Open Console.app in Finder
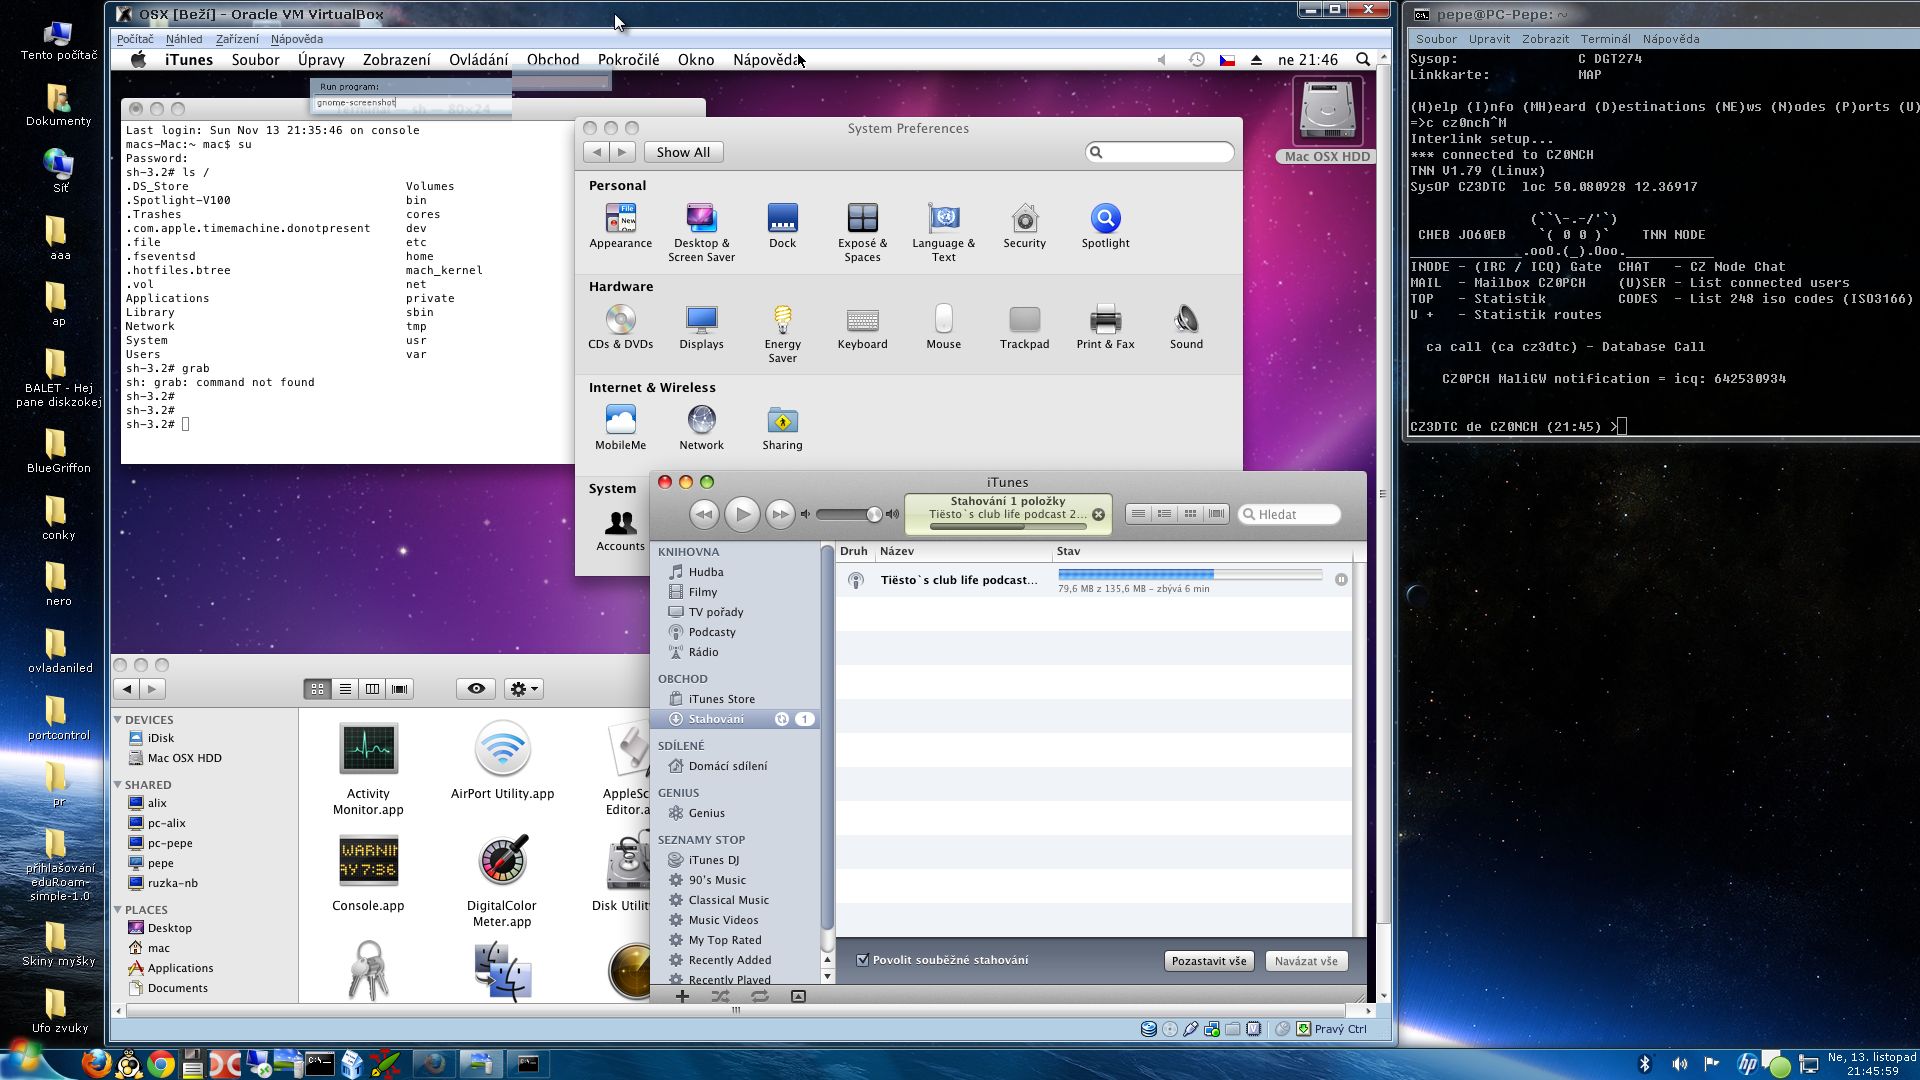The height and width of the screenshot is (1080, 1920). [x=368, y=873]
